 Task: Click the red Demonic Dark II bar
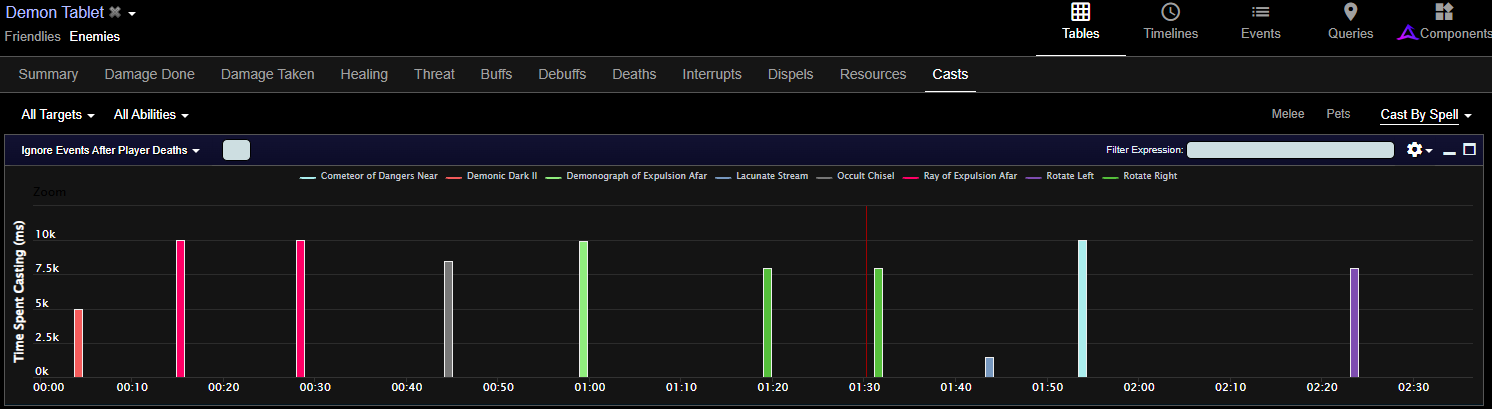pos(79,343)
